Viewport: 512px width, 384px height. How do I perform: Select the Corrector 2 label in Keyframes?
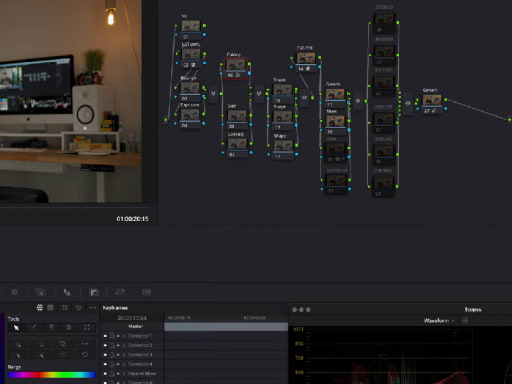click(x=140, y=345)
